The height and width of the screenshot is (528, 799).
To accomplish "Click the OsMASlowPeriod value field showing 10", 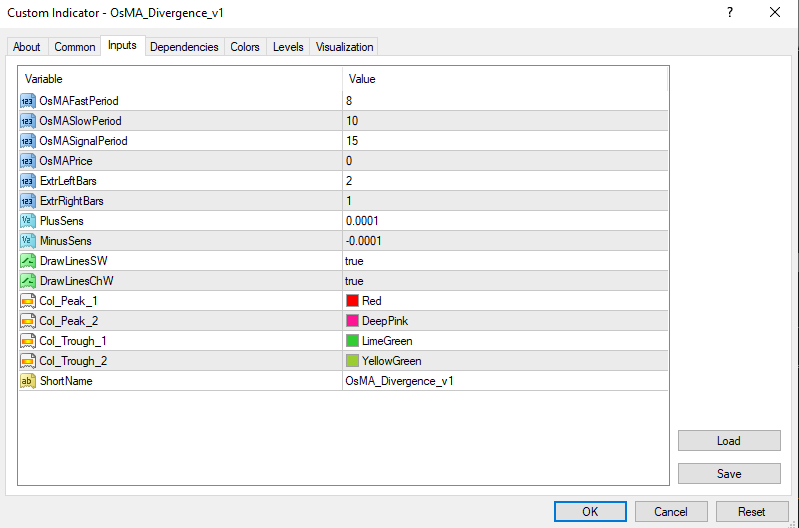I will 505,121.
